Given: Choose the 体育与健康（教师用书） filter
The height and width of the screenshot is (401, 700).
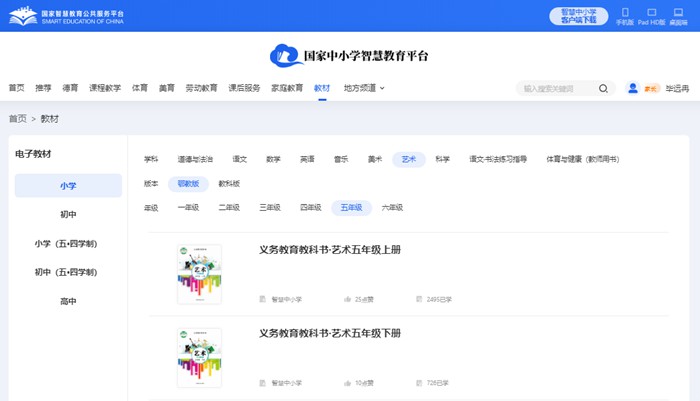Looking at the screenshot, I should tap(583, 159).
